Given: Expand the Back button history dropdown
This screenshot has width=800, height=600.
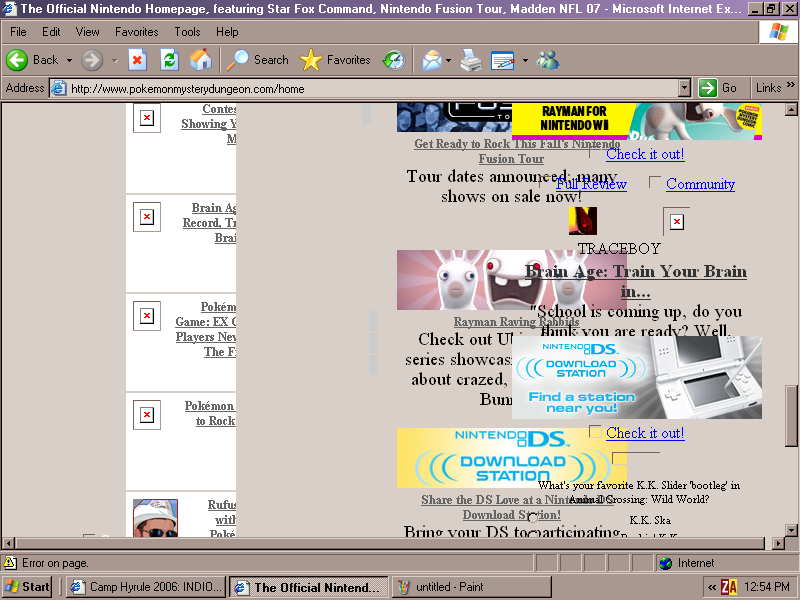Looking at the screenshot, I should point(69,60).
